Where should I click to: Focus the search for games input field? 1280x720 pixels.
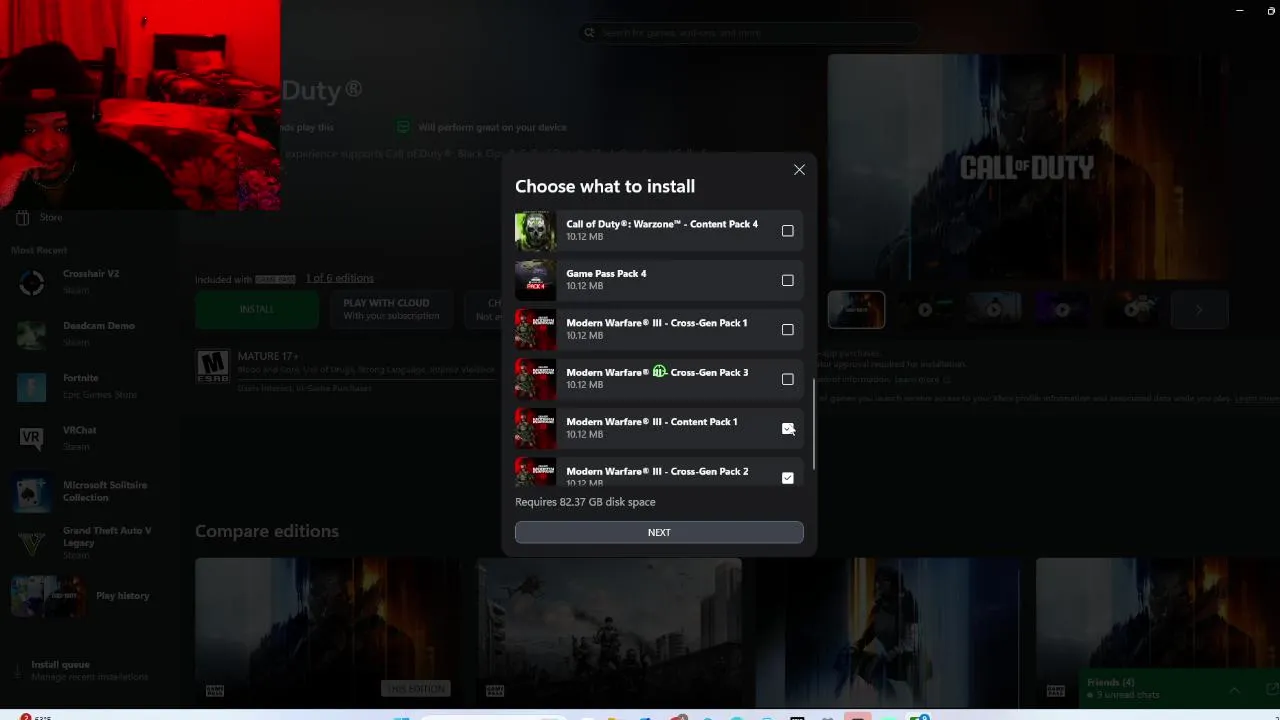coord(748,33)
